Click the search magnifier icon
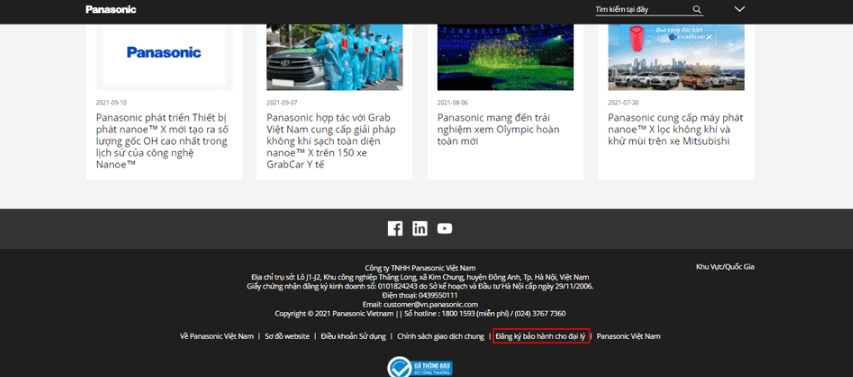 [x=697, y=9]
